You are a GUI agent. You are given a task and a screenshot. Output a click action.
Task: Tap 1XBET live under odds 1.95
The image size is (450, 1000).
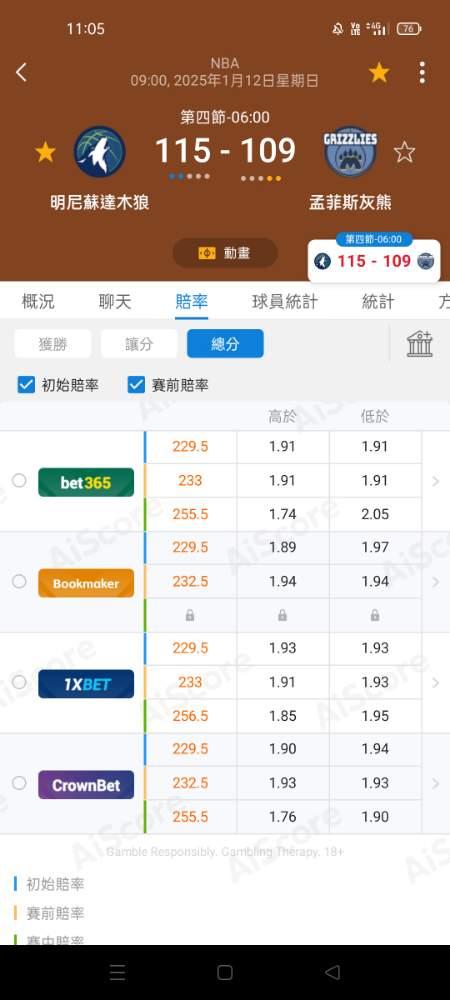click(x=375, y=716)
